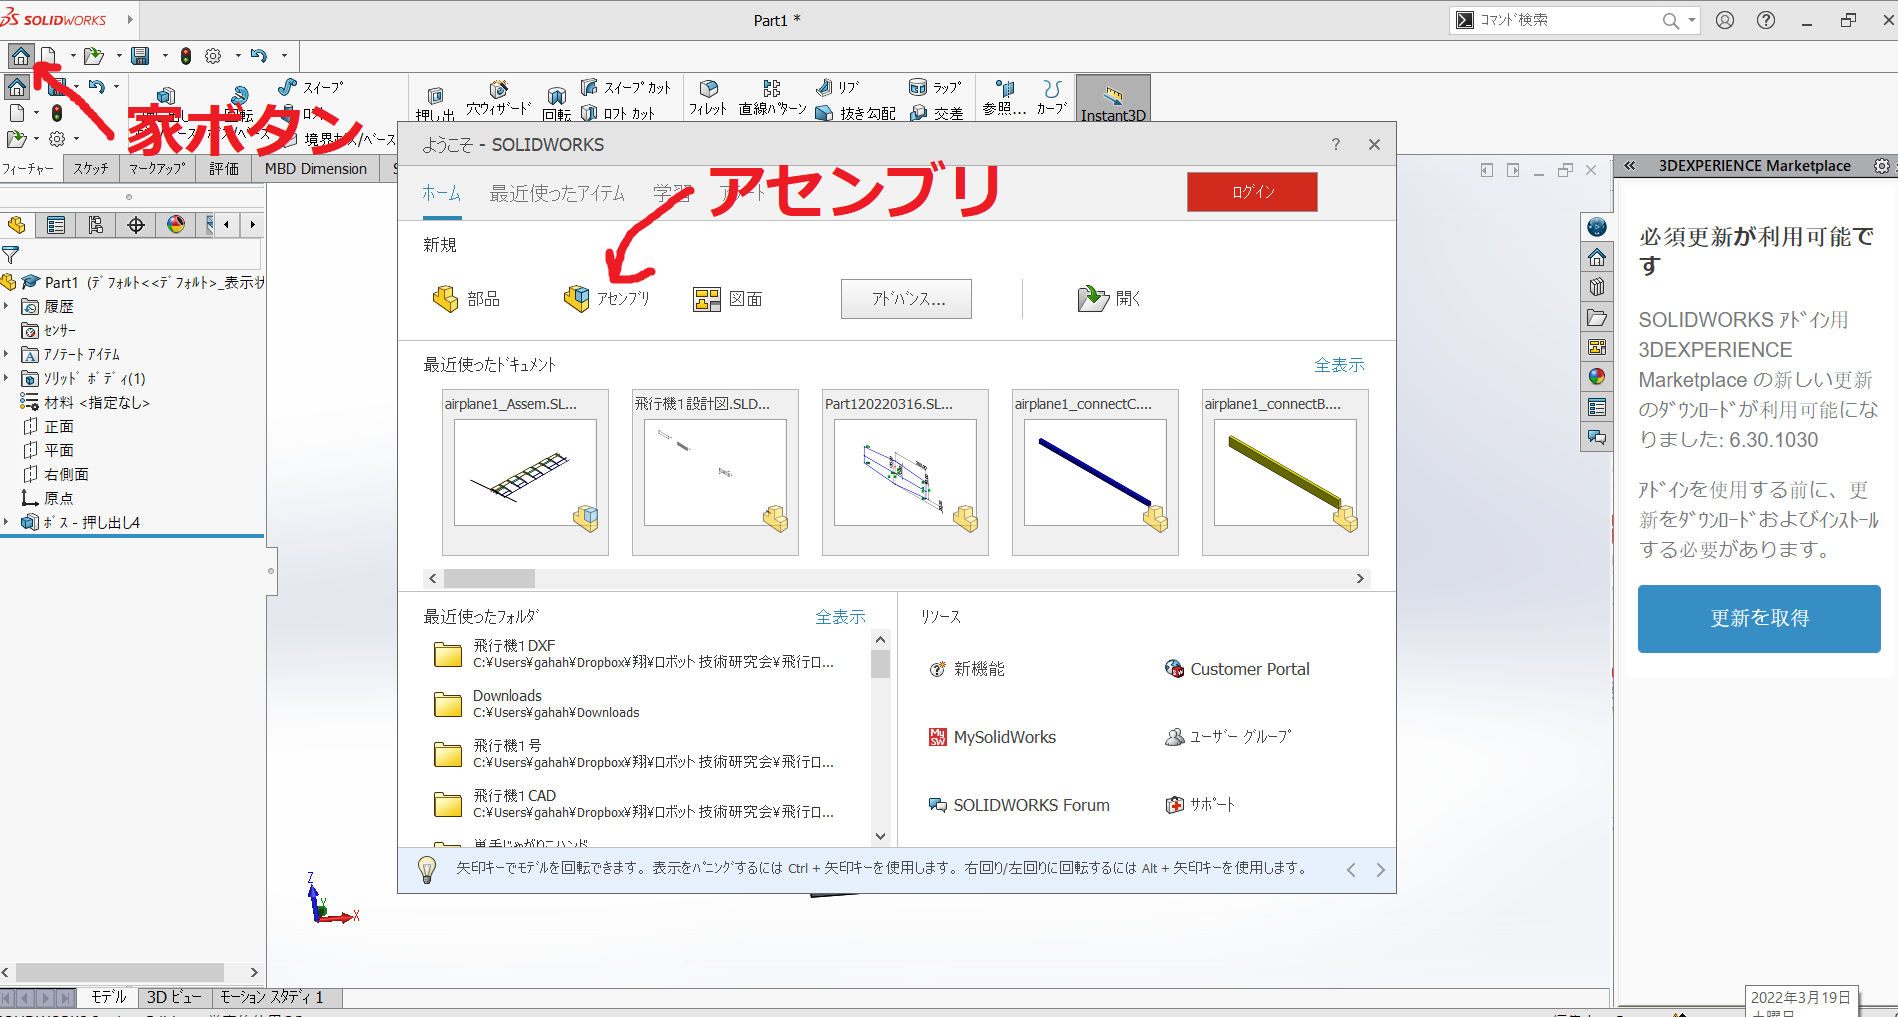The width and height of the screenshot is (1898, 1017).
Task: Open Options gear icon in top bar
Action: [x=213, y=56]
